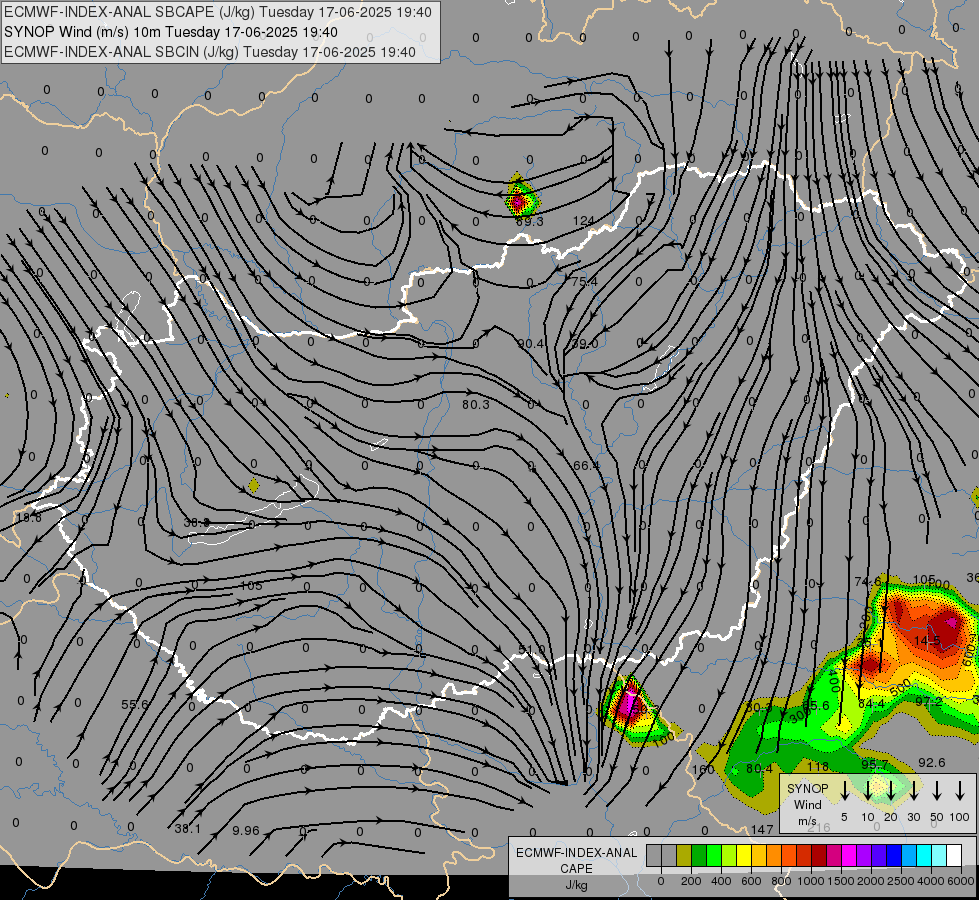Click the 160 value on the map
Viewport: 979px width, 900px height.
tap(703, 769)
